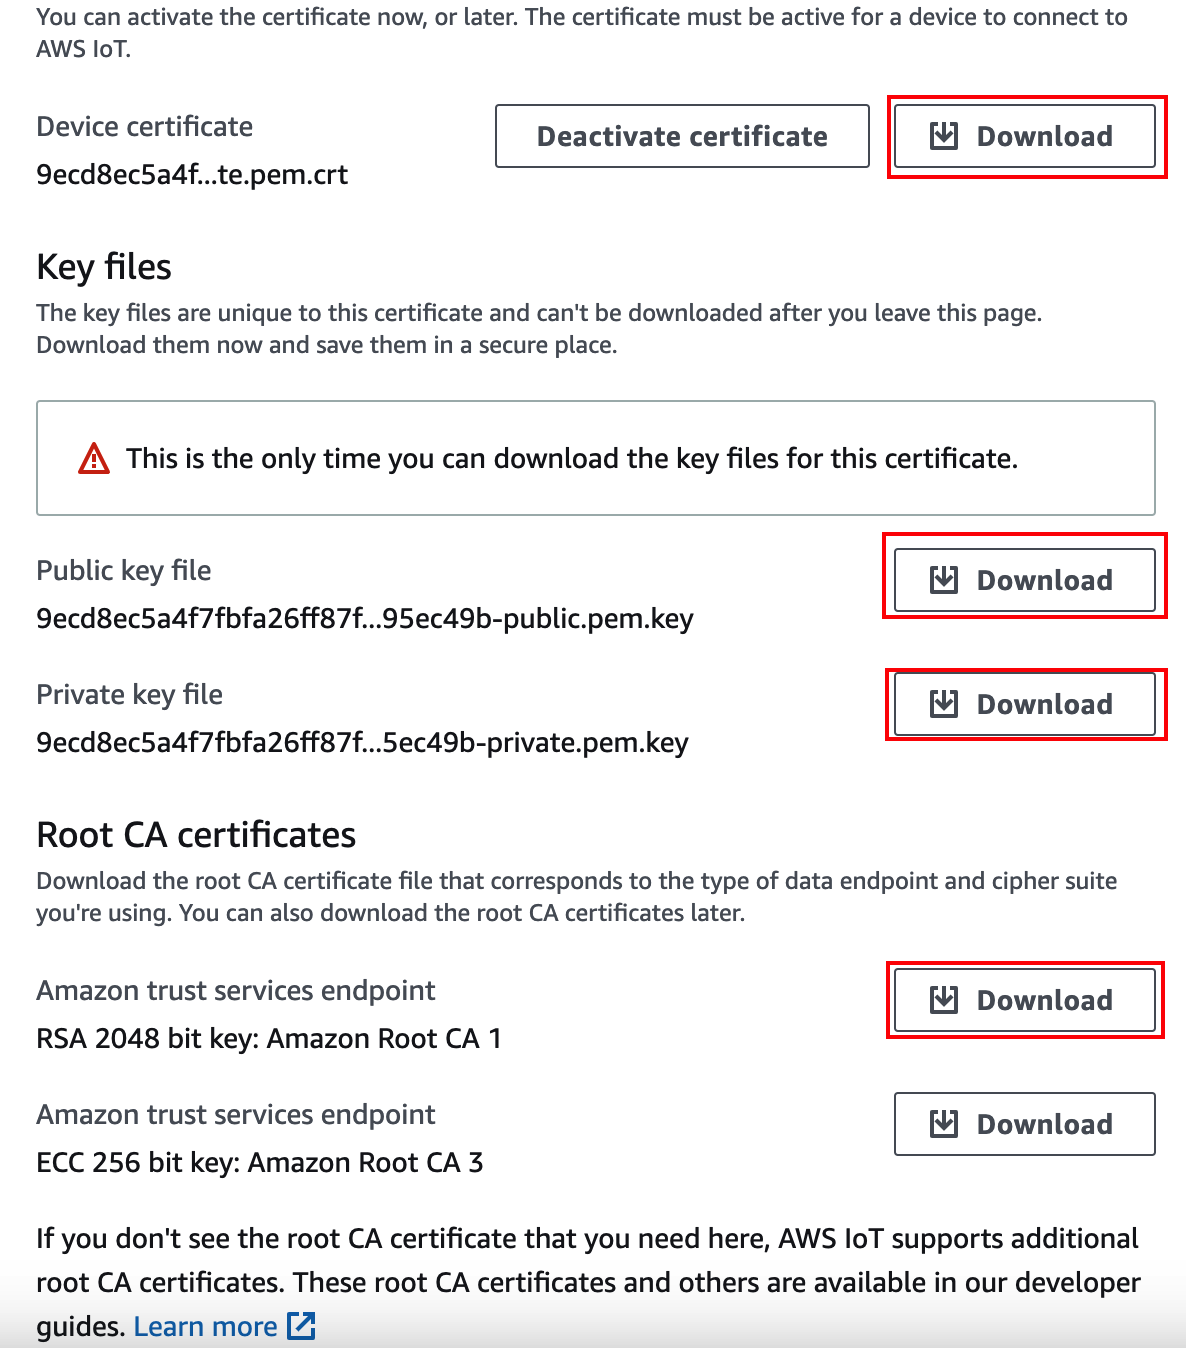Screen dimensions: 1186x1348
Task: Download the ECC 256 bit root CA certificate
Action: point(1024,1124)
